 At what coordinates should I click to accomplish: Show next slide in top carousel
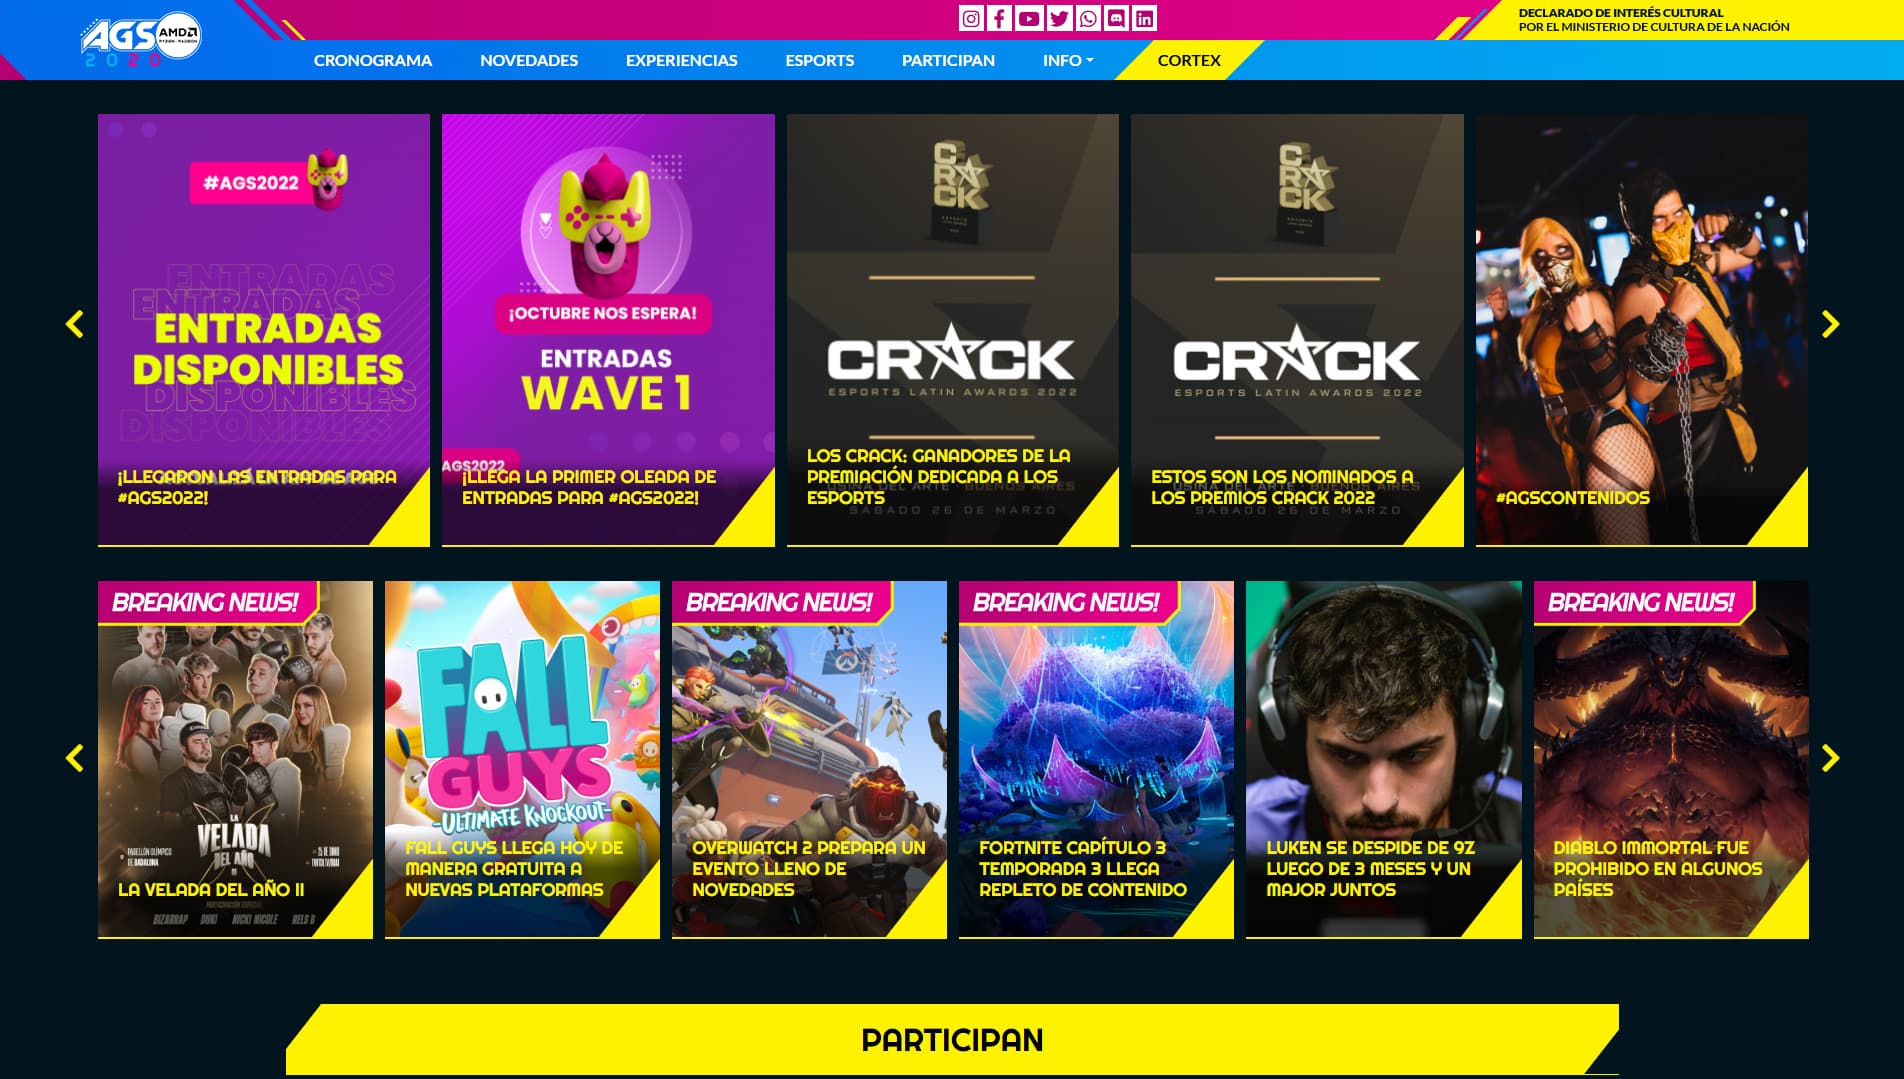pyautogui.click(x=1830, y=324)
